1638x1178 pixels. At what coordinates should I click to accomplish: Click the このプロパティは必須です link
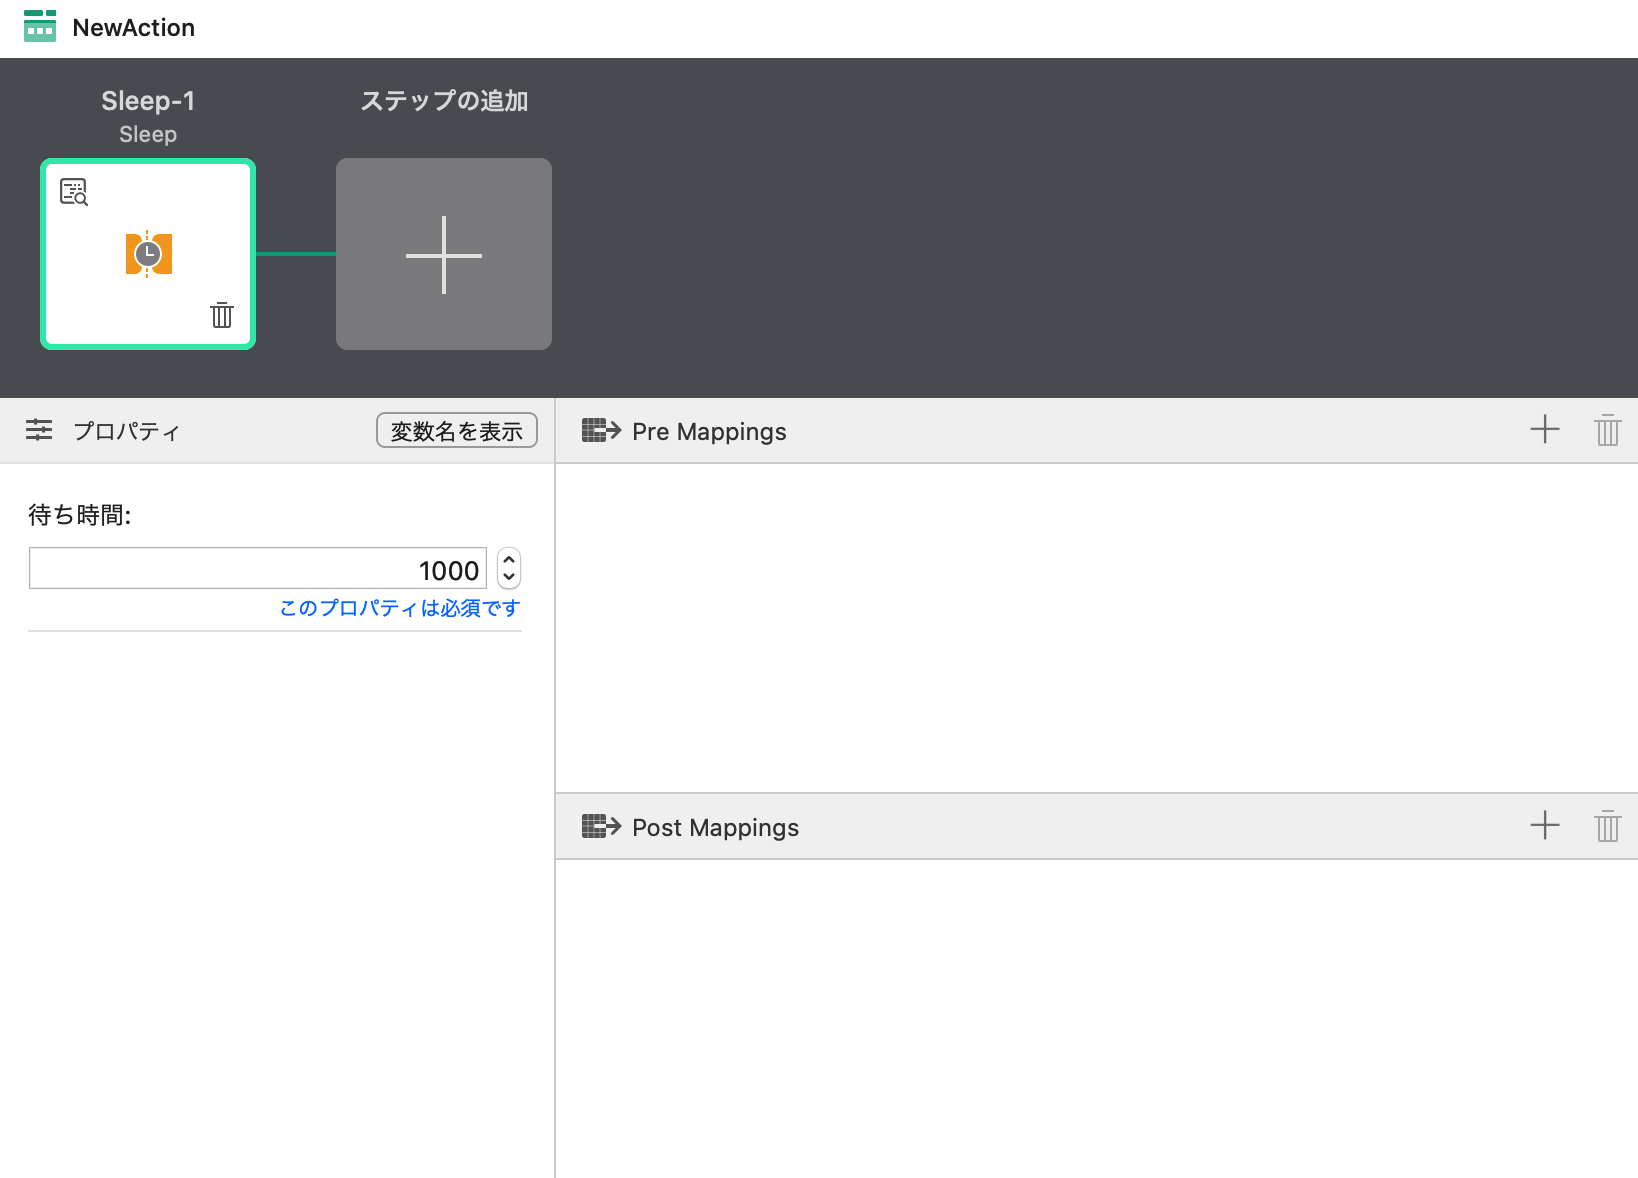pos(400,608)
